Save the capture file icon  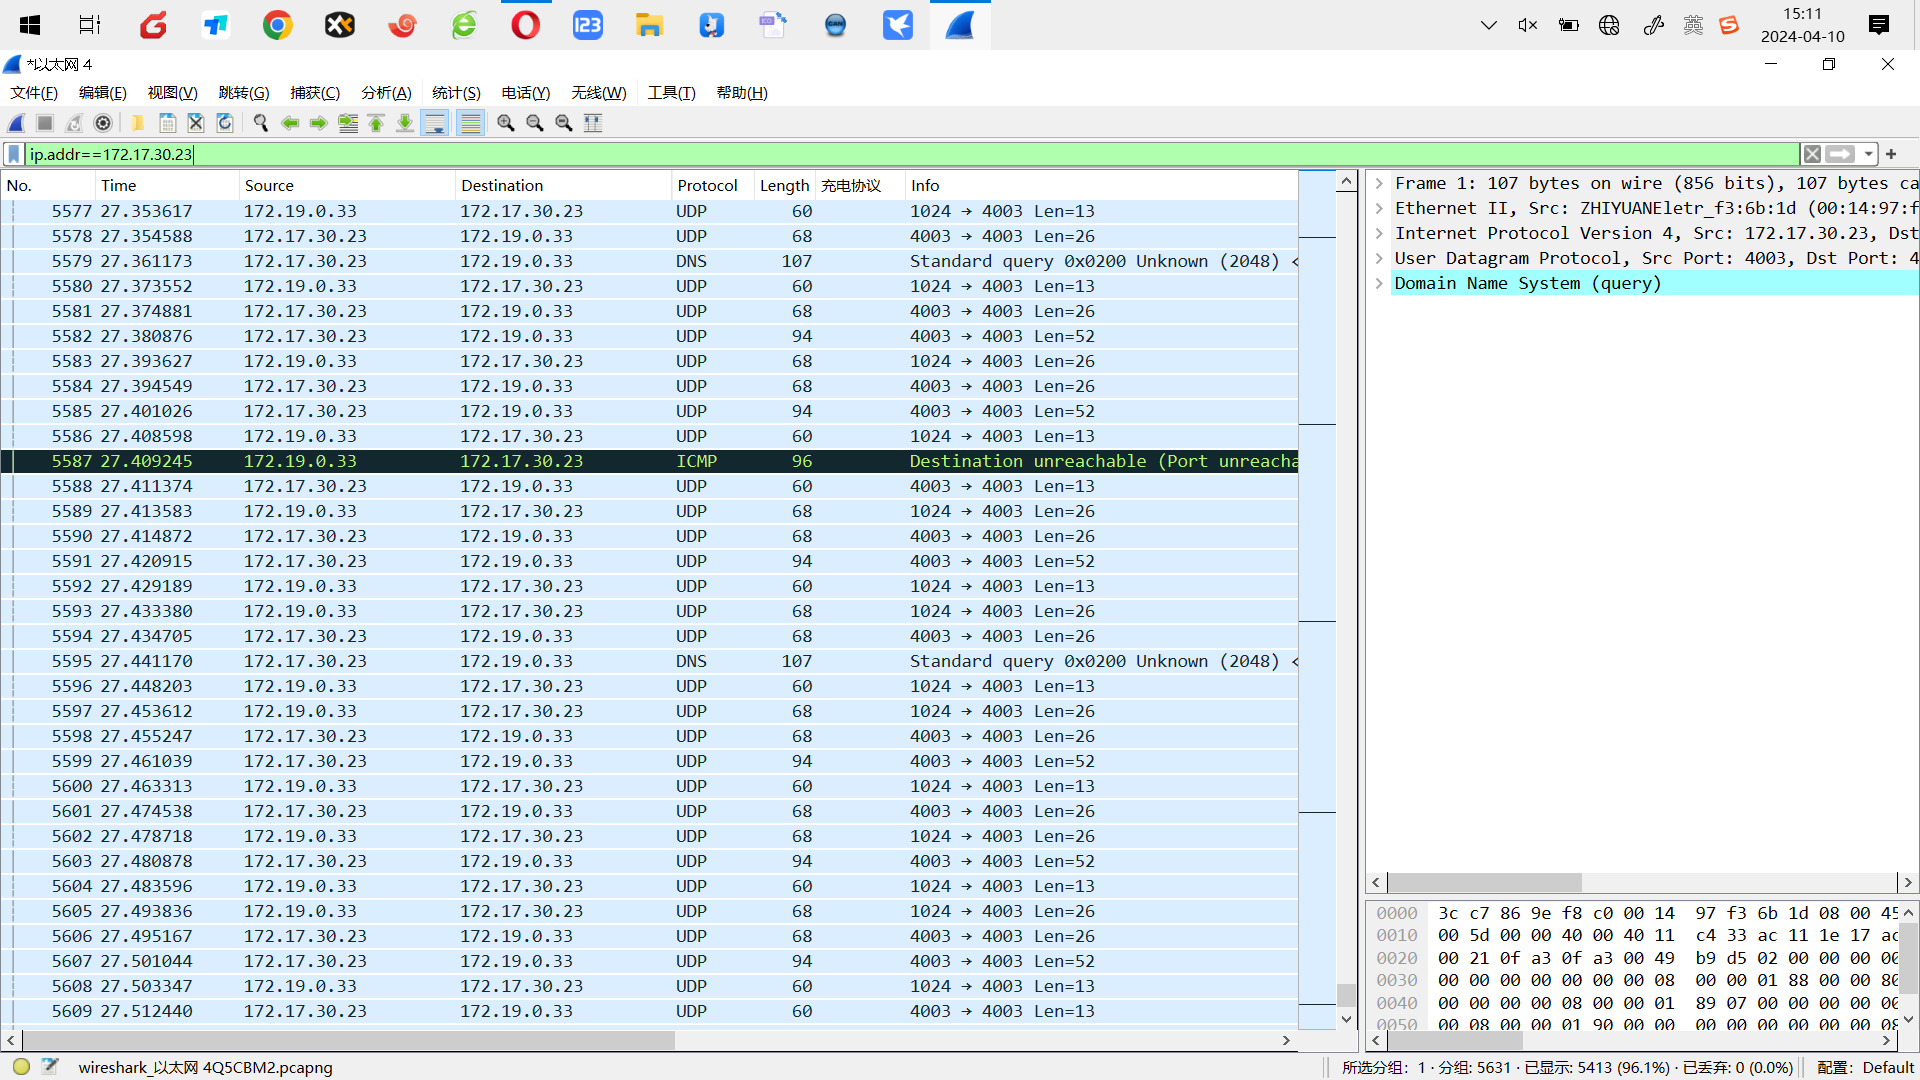(167, 123)
